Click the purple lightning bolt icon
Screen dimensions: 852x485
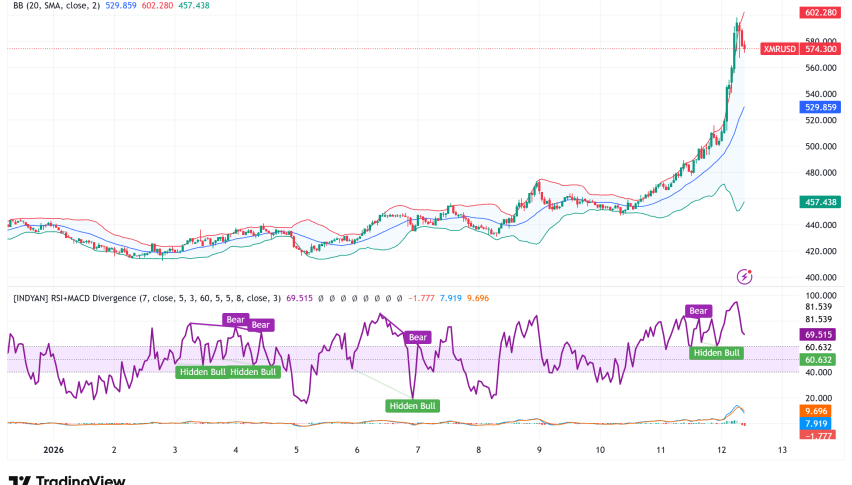coord(744,275)
